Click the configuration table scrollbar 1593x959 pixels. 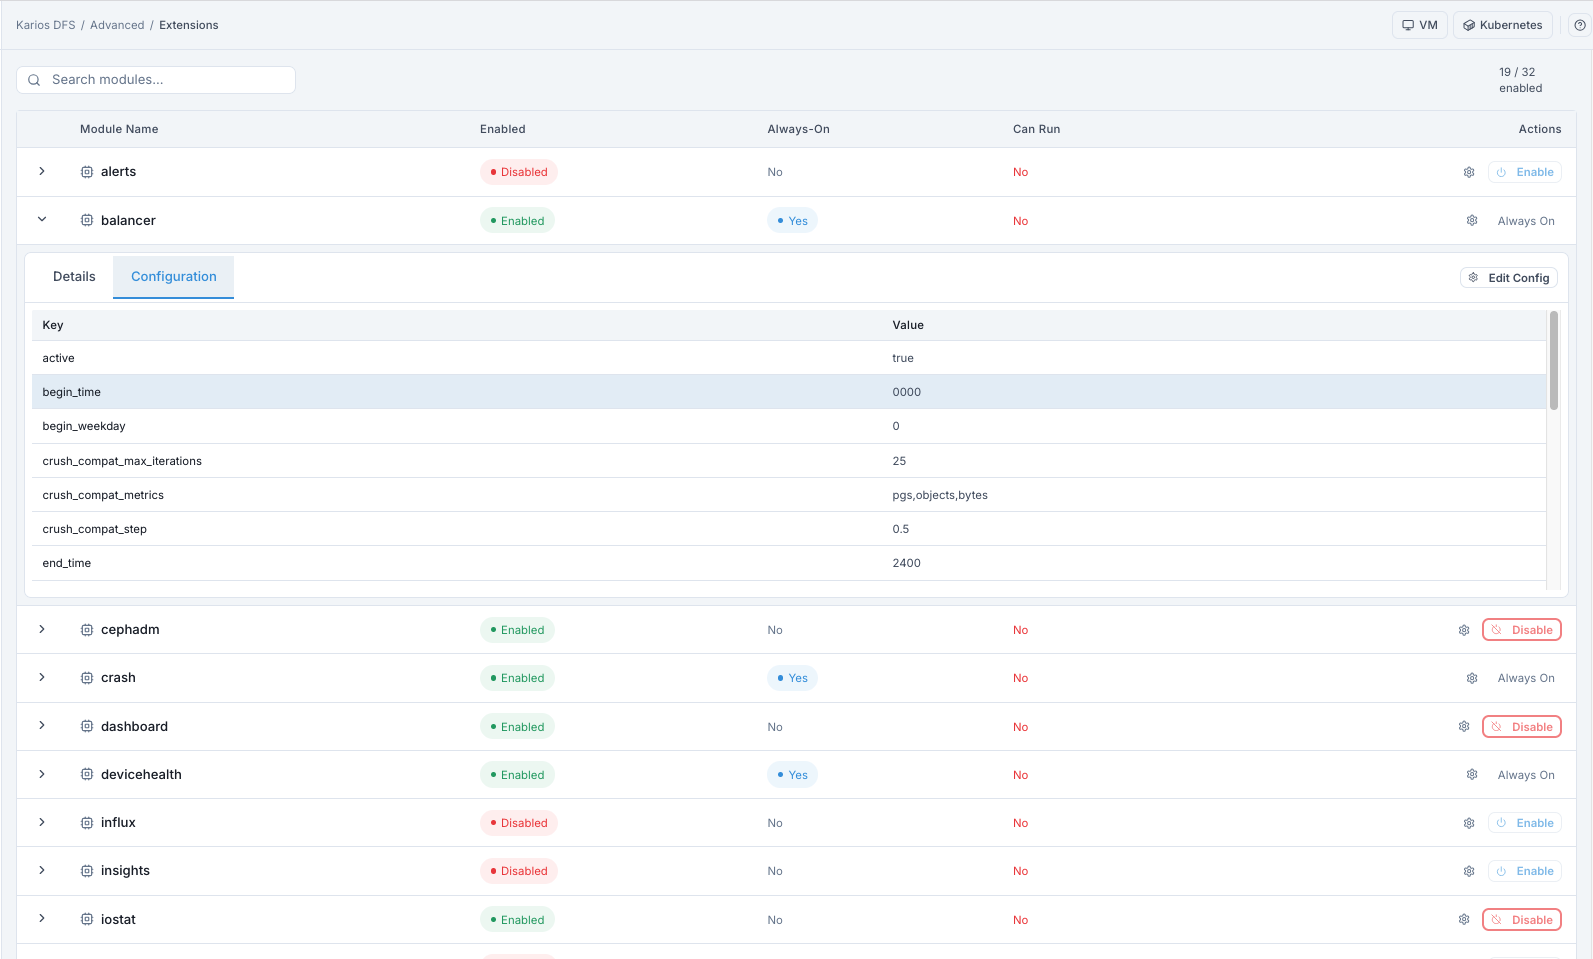point(1553,360)
